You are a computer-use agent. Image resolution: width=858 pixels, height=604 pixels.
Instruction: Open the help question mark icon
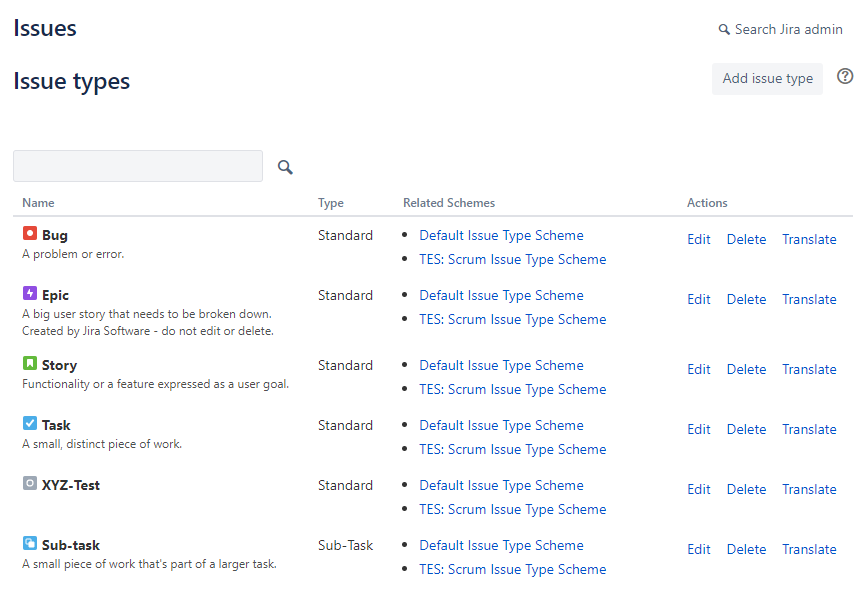pos(845,76)
